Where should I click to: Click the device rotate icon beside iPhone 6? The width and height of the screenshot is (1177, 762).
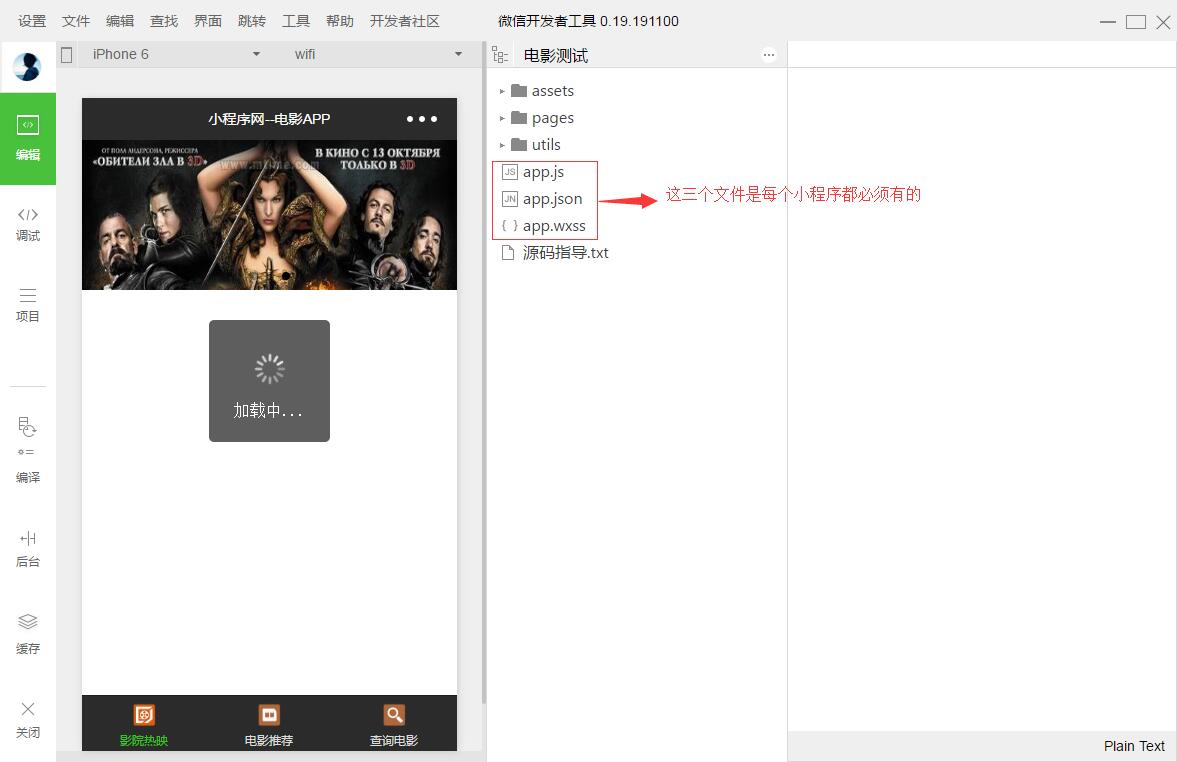pyautogui.click(x=67, y=55)
